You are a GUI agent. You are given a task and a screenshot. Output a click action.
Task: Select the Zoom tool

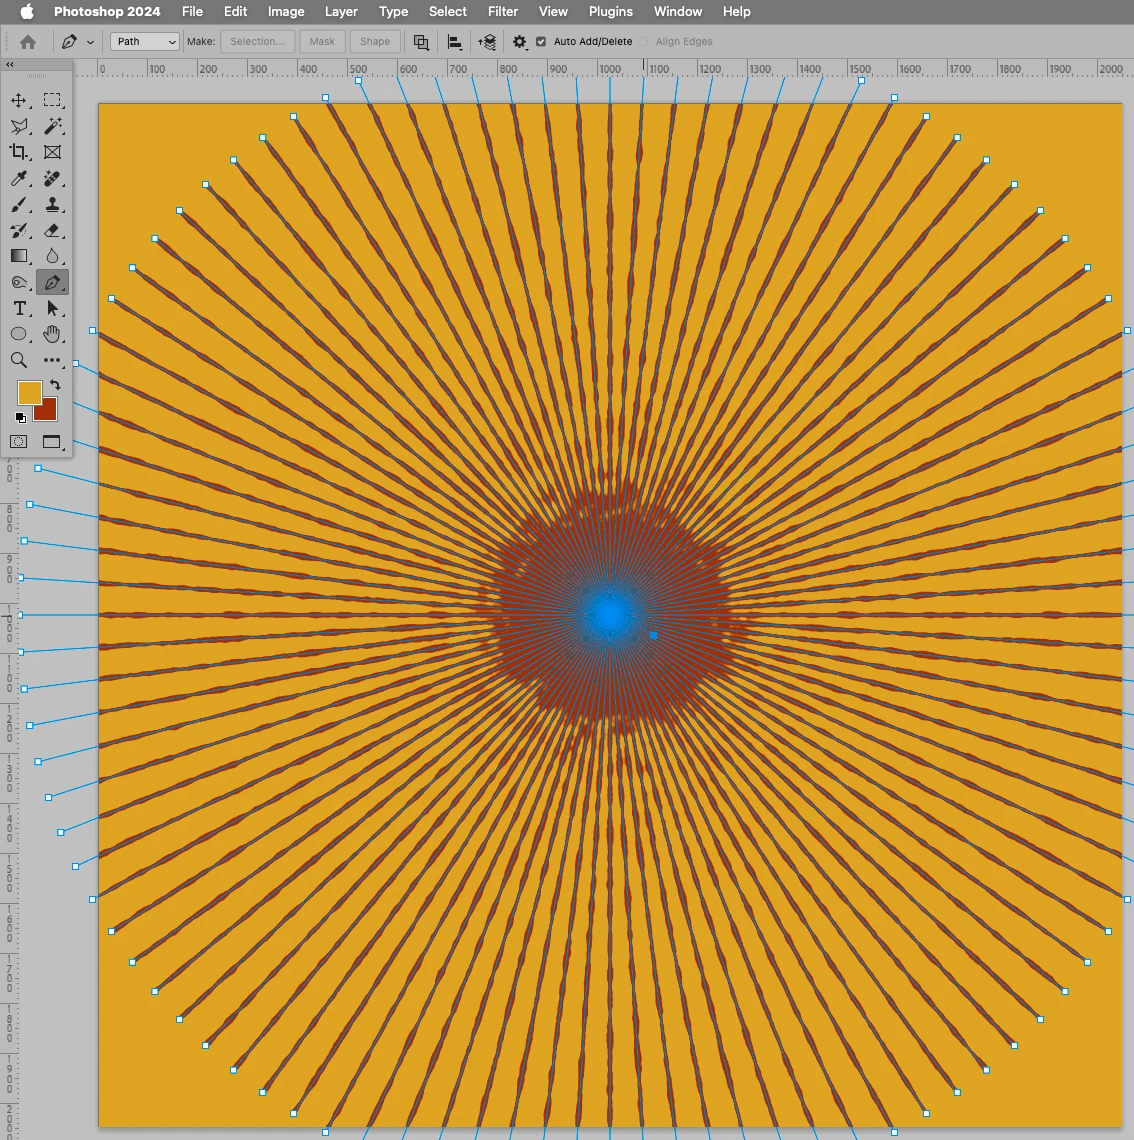coord(19,360)
